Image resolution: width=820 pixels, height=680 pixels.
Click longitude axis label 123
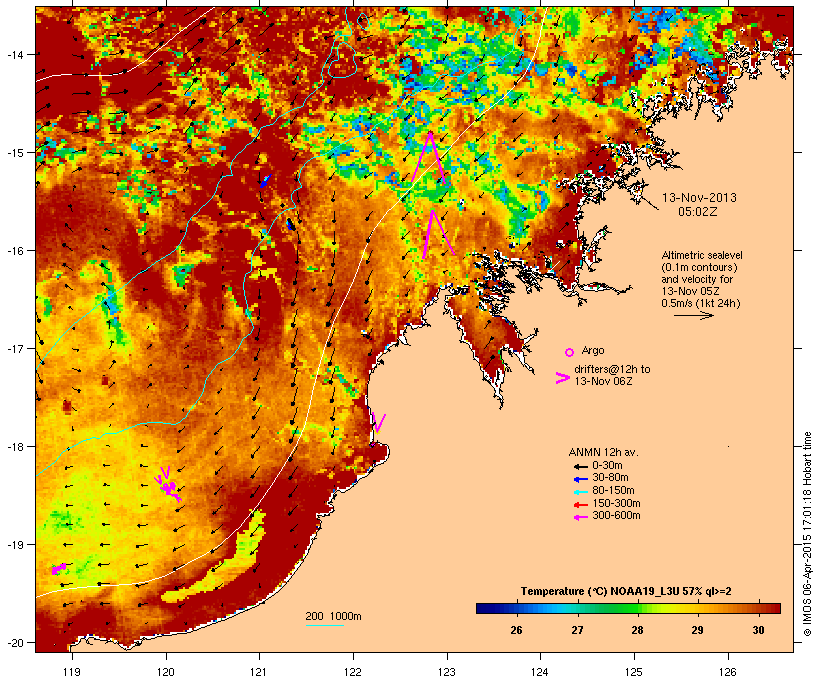(447, 672)
